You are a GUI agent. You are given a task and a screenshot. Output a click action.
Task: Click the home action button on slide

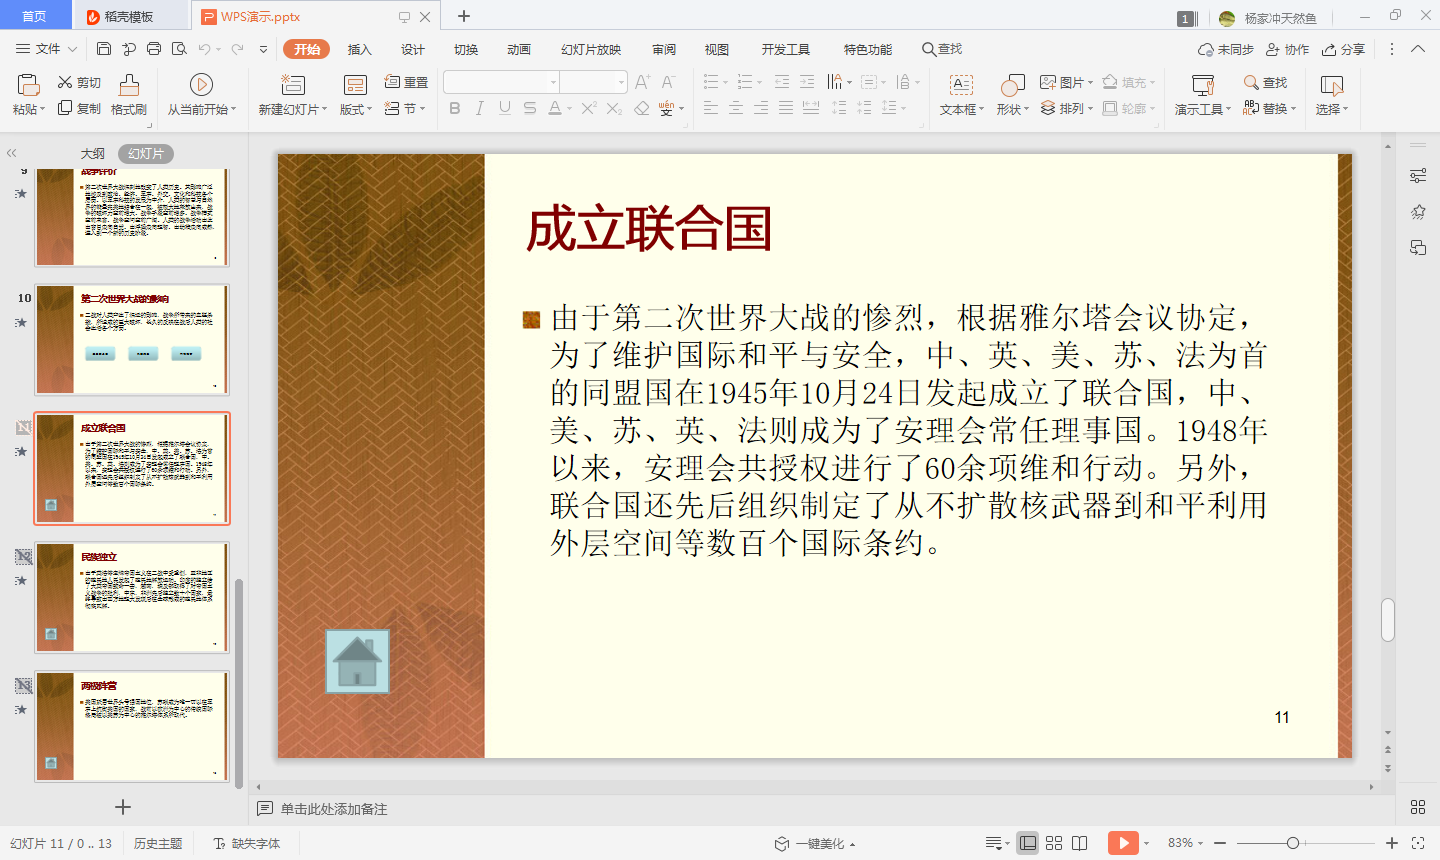(x=357, y=661)
